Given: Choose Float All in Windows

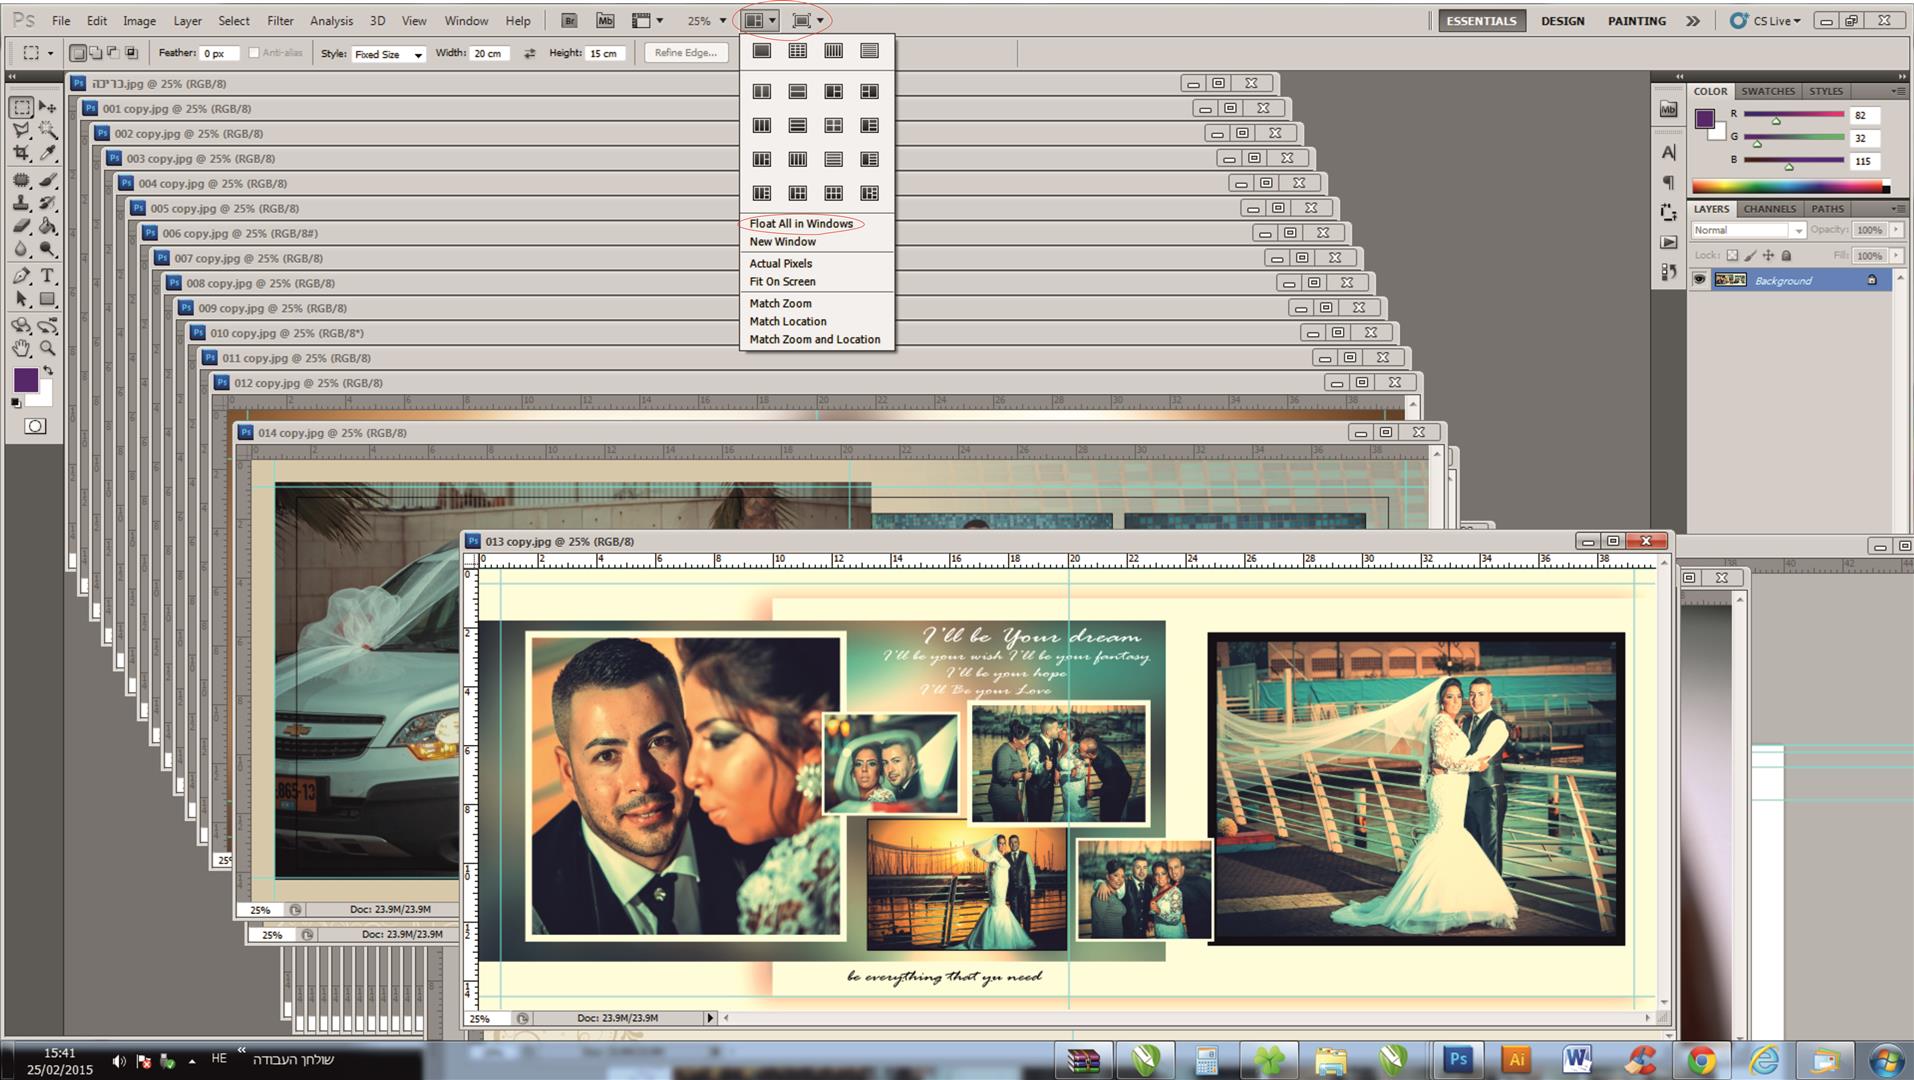Looking at the screenshot, I should (801, 224).
